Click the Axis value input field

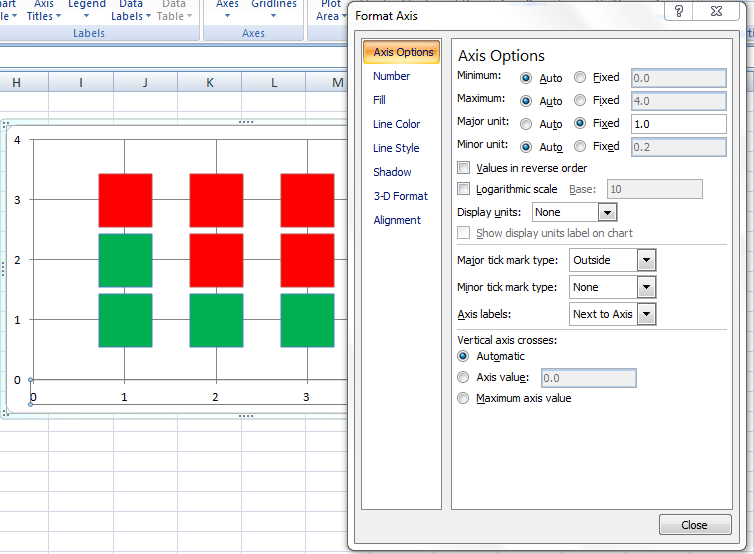(x=589, y=378)
